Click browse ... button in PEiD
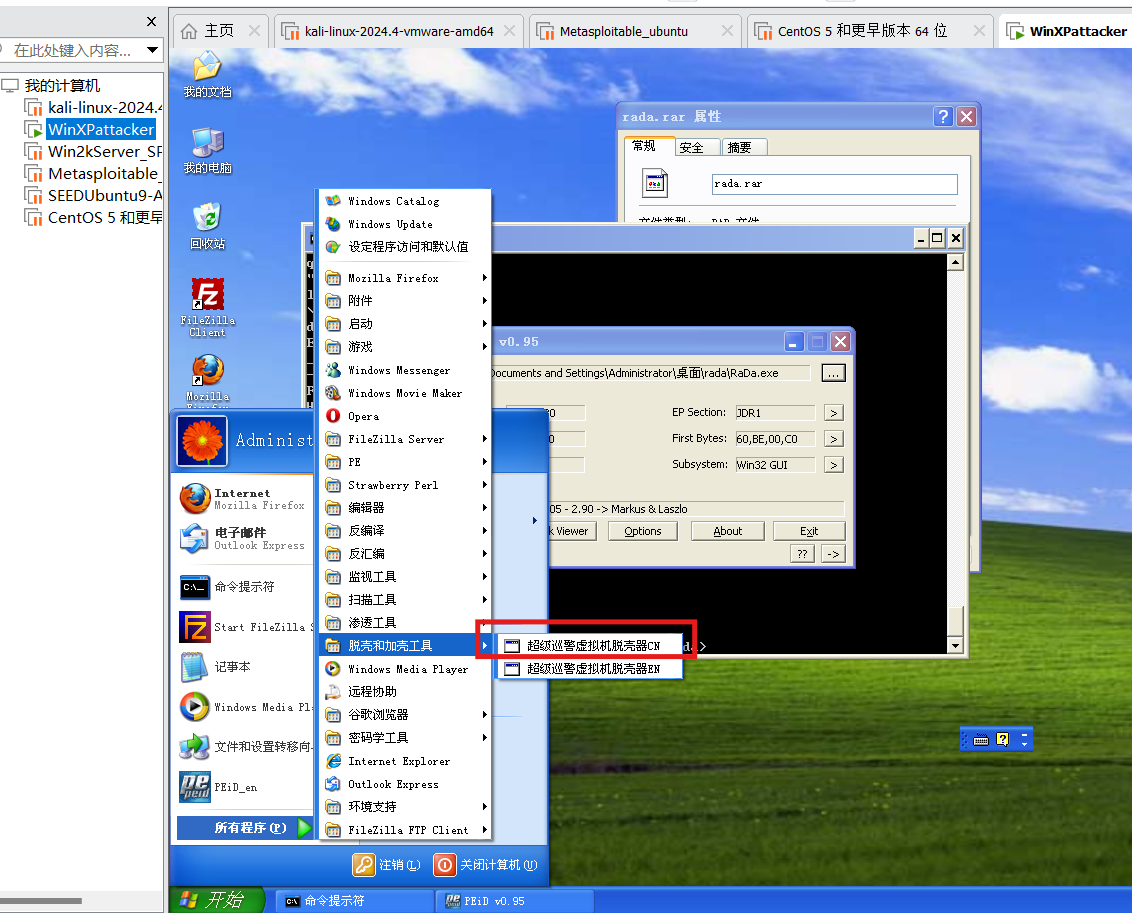Screen dimensions: 1132x913 pos(833,373)
